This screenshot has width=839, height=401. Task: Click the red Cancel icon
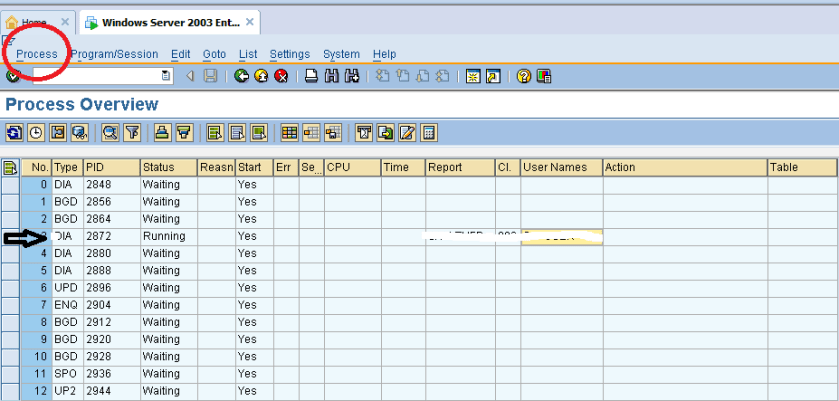pos(282,76)
